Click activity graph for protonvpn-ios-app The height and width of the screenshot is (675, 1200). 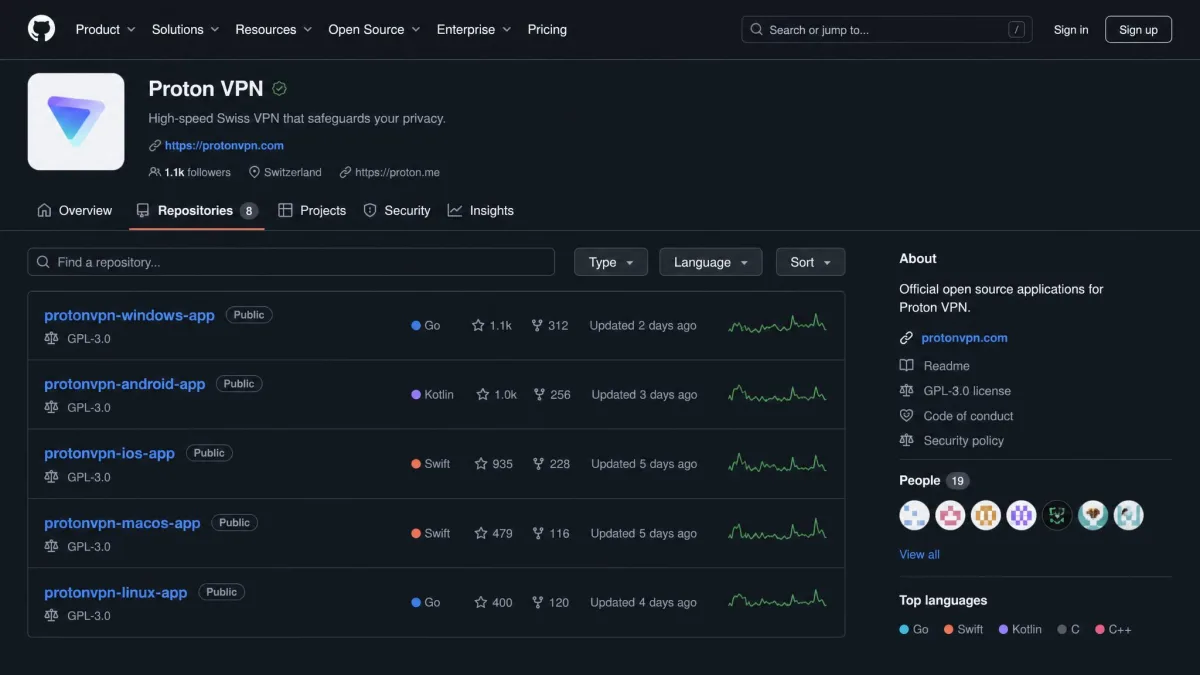click(778, 462)
